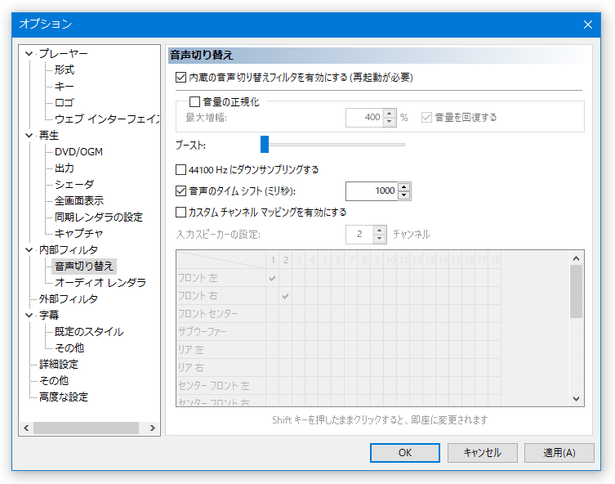
Task: Select その他 under 字幕
Action: click(69, 348)
